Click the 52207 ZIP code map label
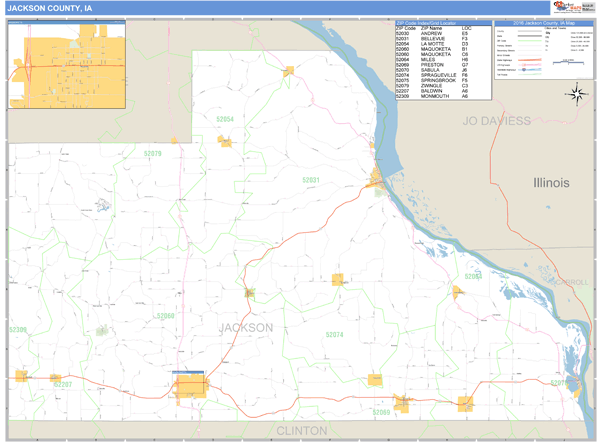Screen dimensions: 600x442 63,385
